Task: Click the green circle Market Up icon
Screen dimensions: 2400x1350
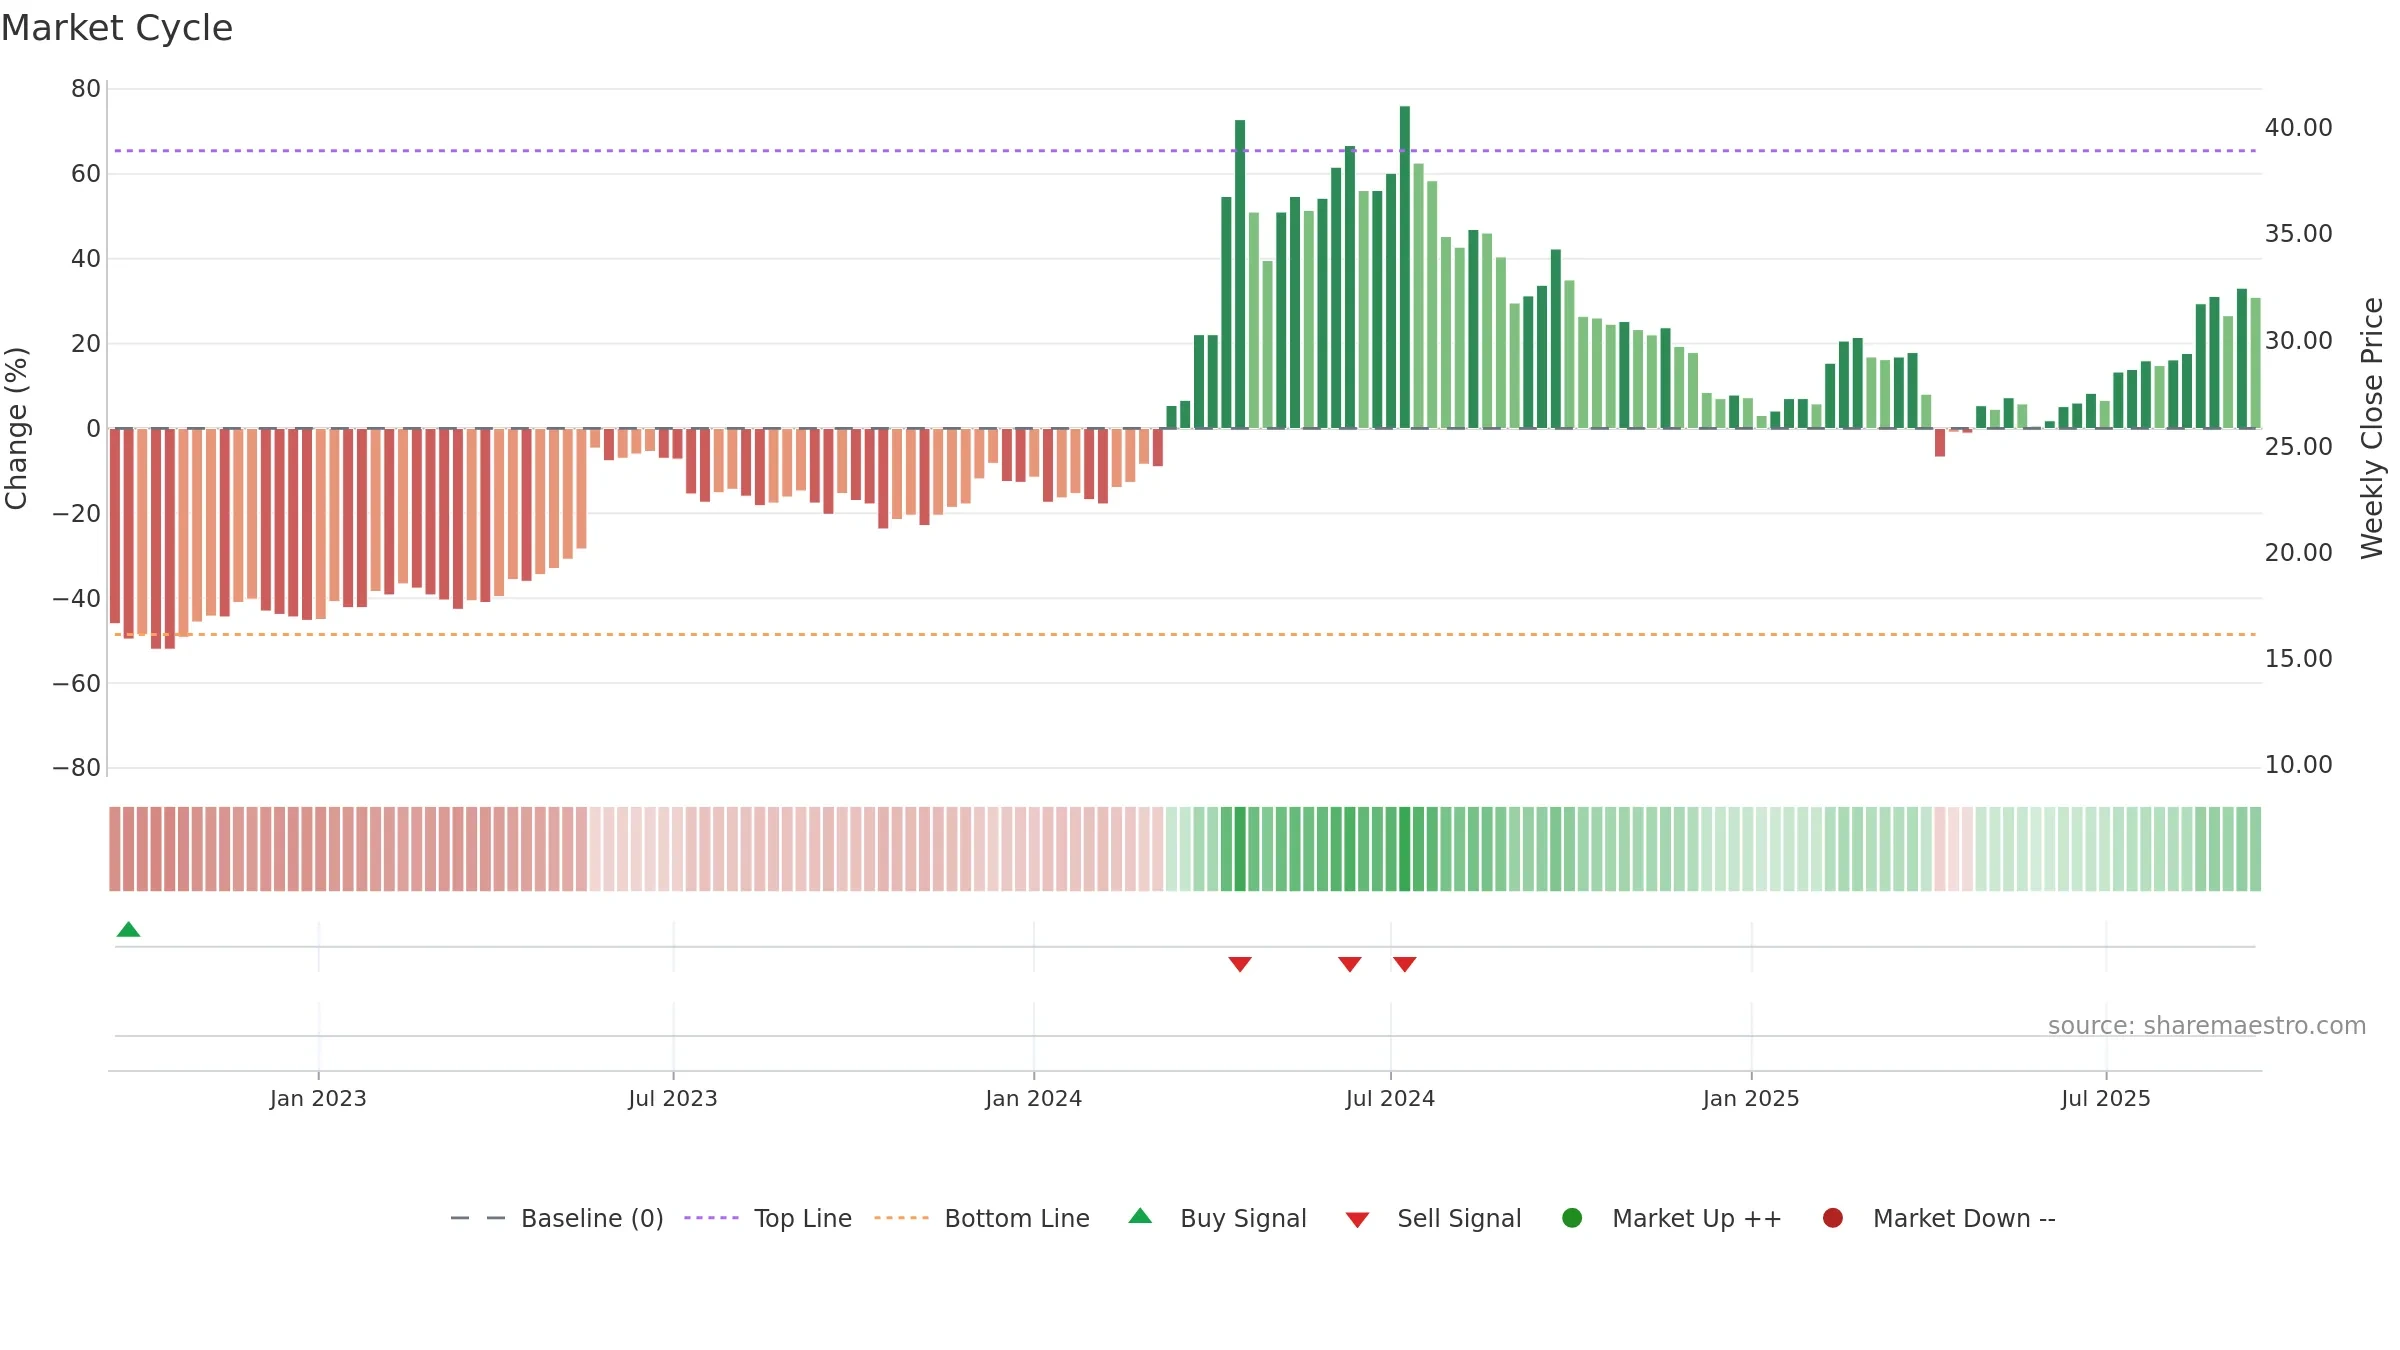Action: tap(1572, 1218)
